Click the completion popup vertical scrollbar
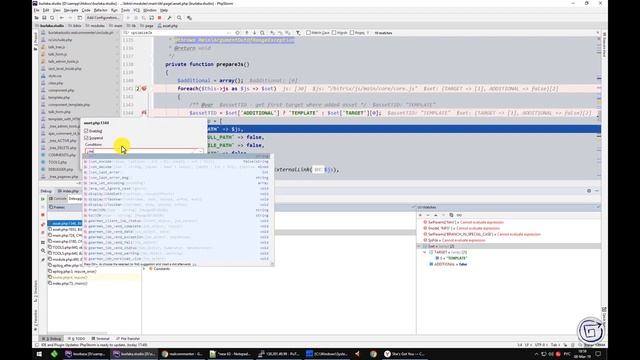The width and height of the screenshot is (640, 360). click(x=272, y=208)
